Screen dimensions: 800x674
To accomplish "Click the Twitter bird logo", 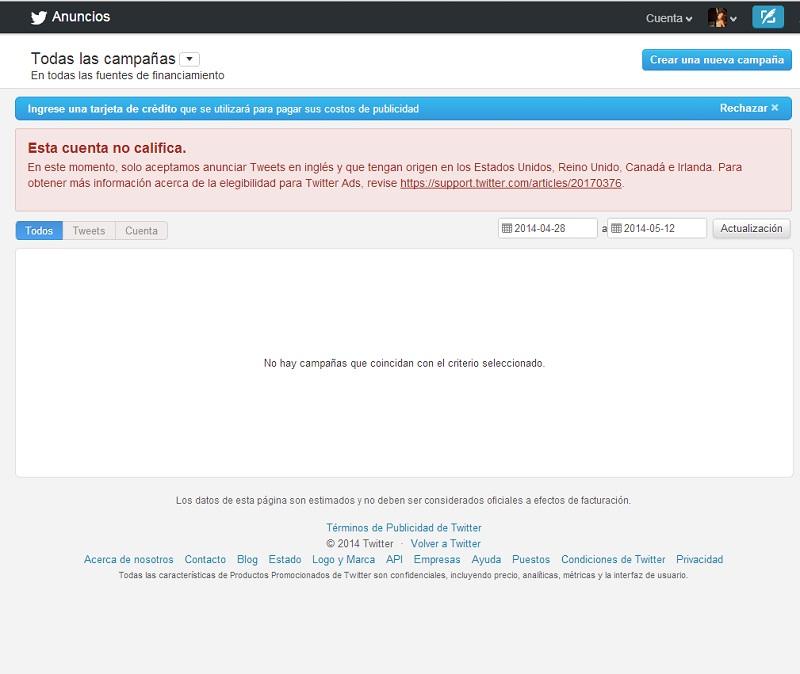I will (x=38, y=16).
